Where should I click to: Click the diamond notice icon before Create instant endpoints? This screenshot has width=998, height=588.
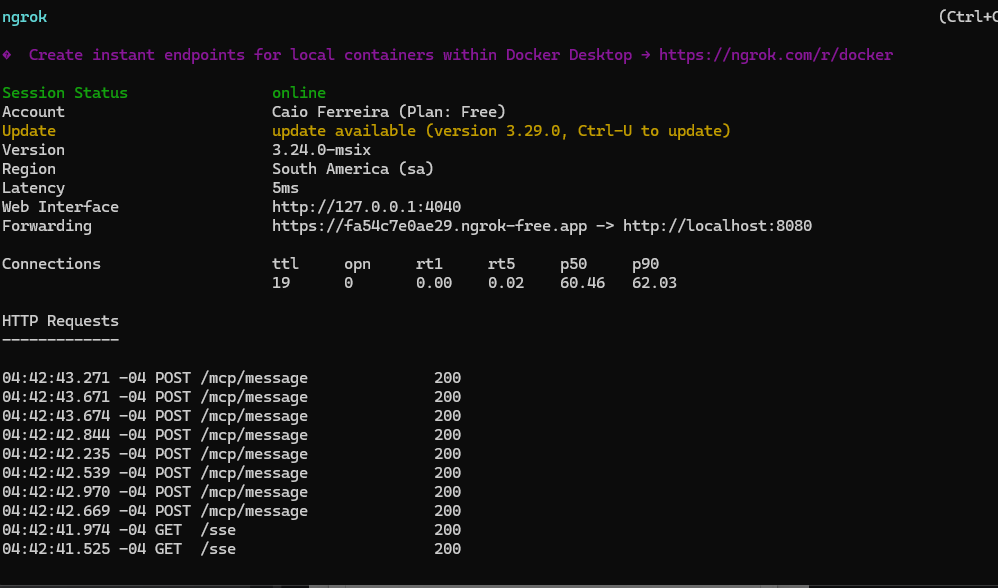point(9,54)
